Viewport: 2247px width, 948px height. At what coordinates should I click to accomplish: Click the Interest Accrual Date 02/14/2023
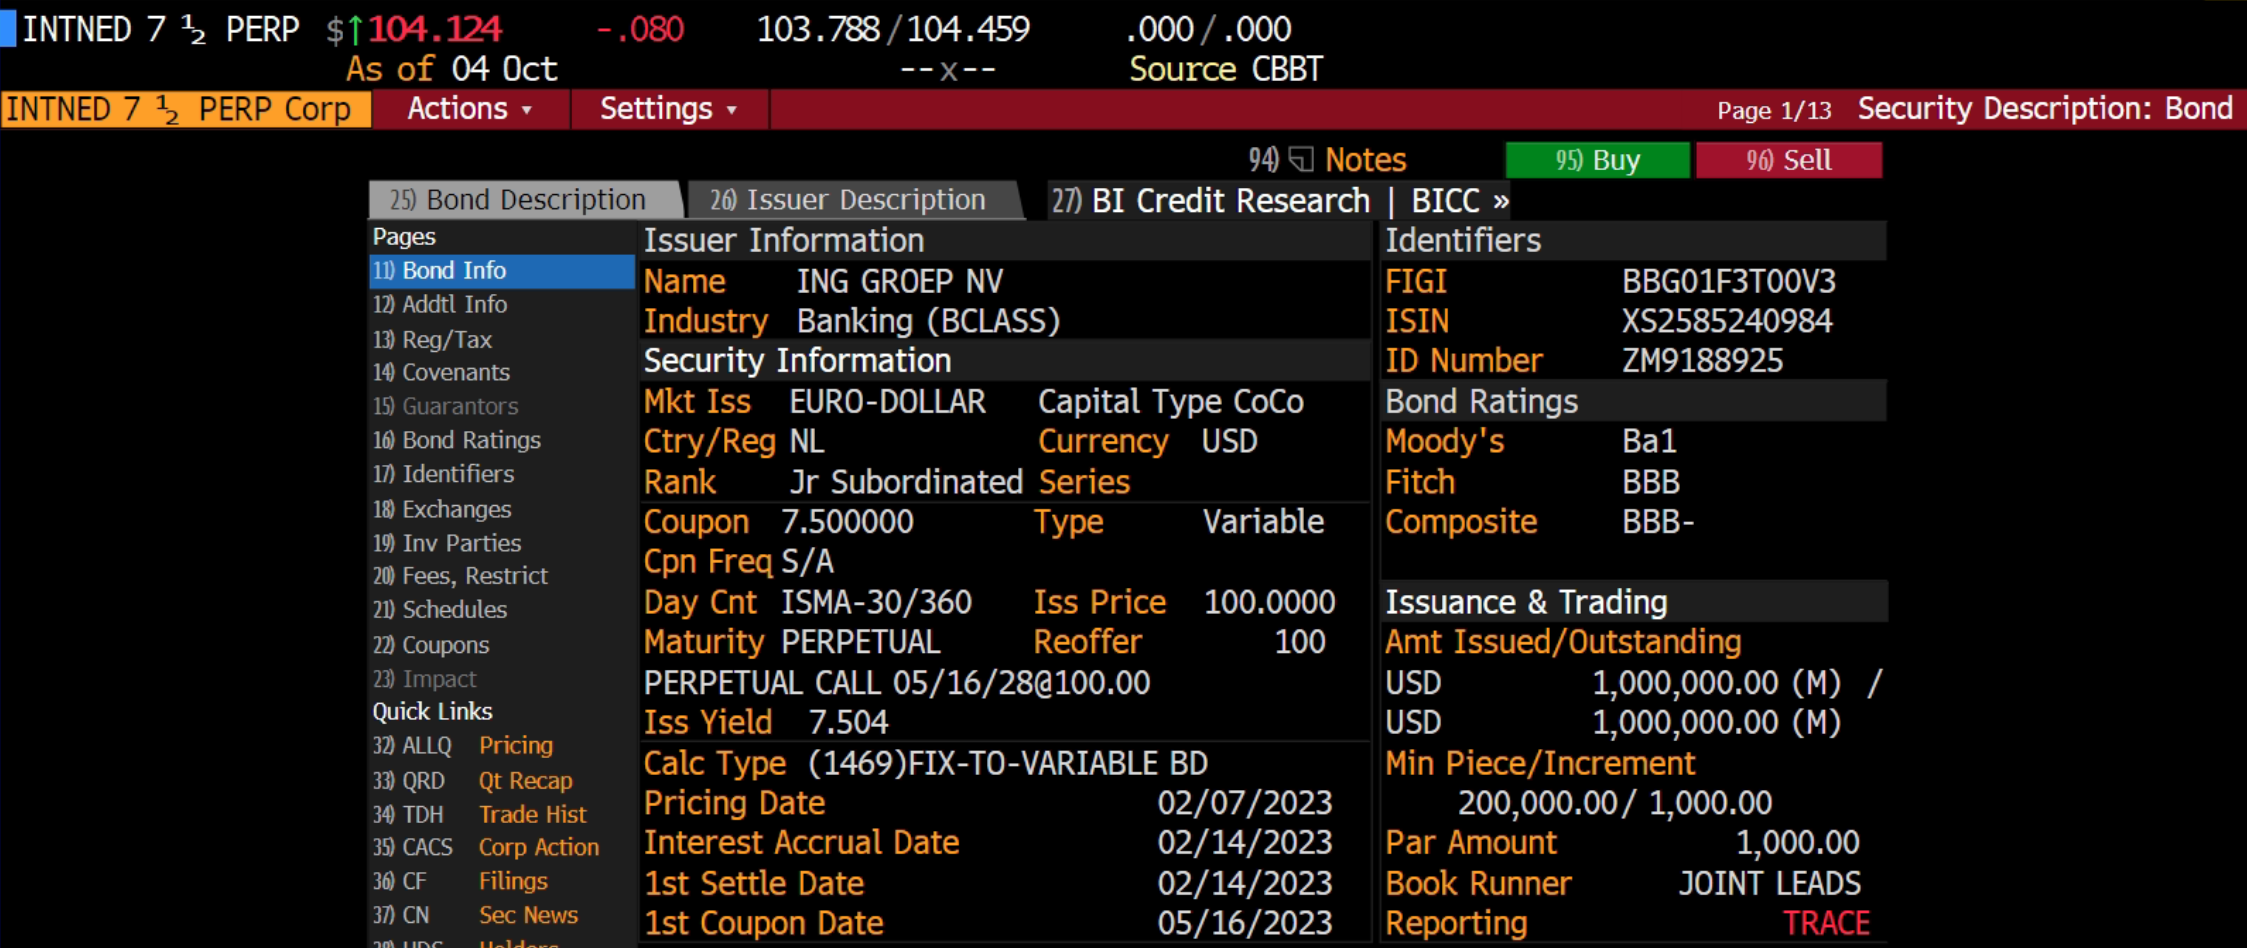1245,843
